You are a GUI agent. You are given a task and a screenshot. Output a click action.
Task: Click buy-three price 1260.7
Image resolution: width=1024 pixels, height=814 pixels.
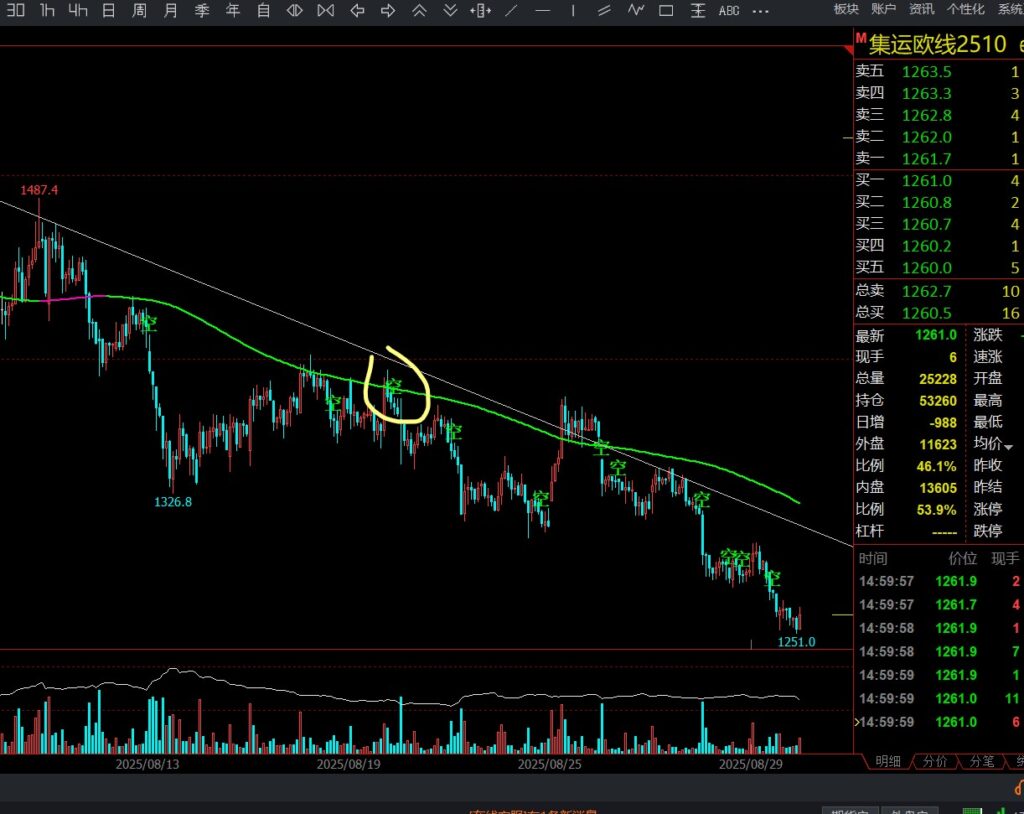point(926,224)
